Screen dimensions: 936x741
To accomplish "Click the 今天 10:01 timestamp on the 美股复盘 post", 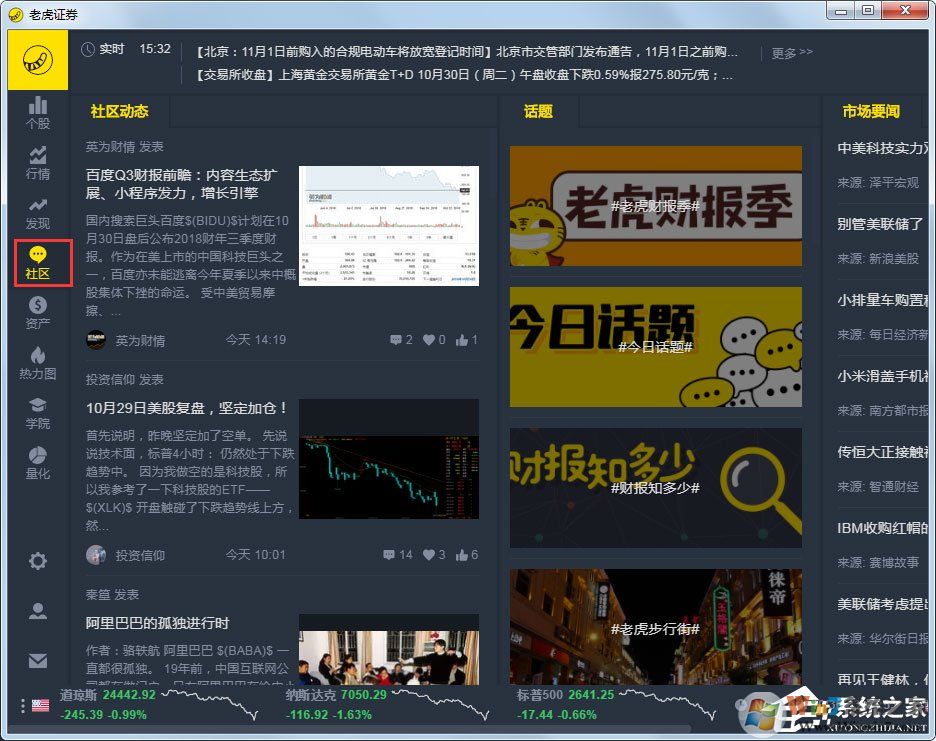I will pyautogui.click(x=255, y=555).
